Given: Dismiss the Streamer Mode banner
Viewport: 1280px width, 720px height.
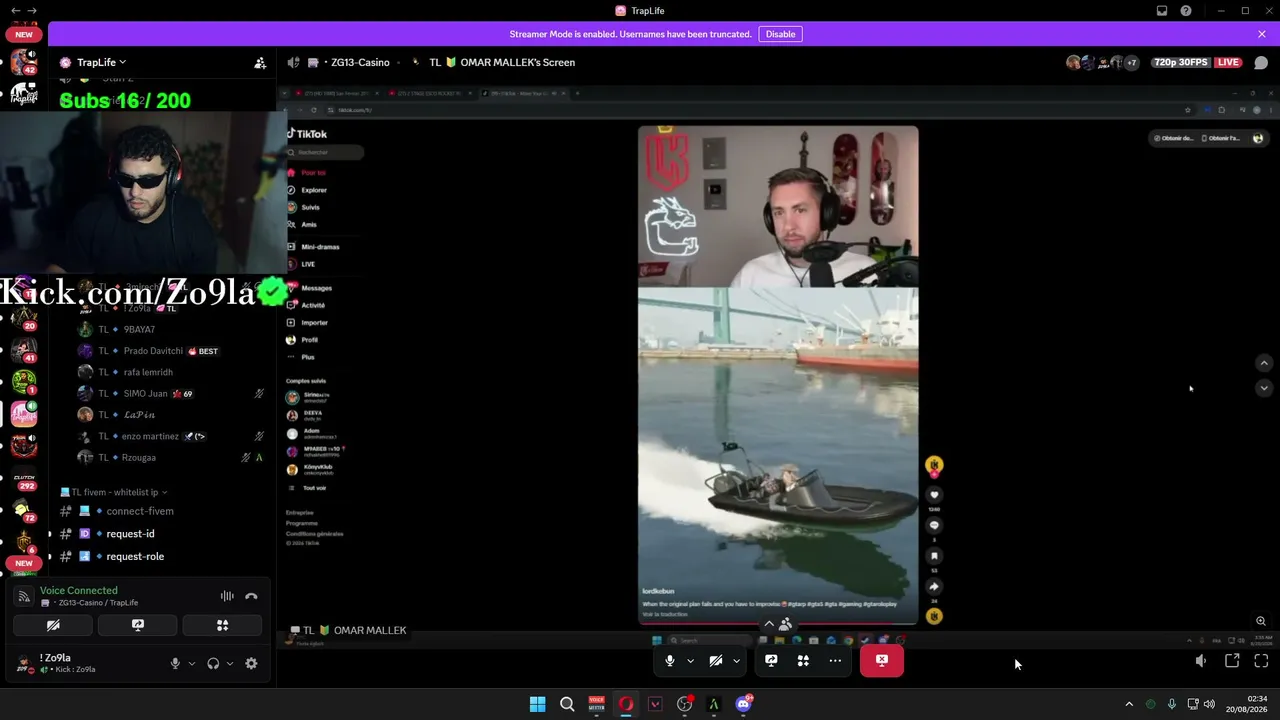Looking at the screenshot, I should [x=1262, y=34].
